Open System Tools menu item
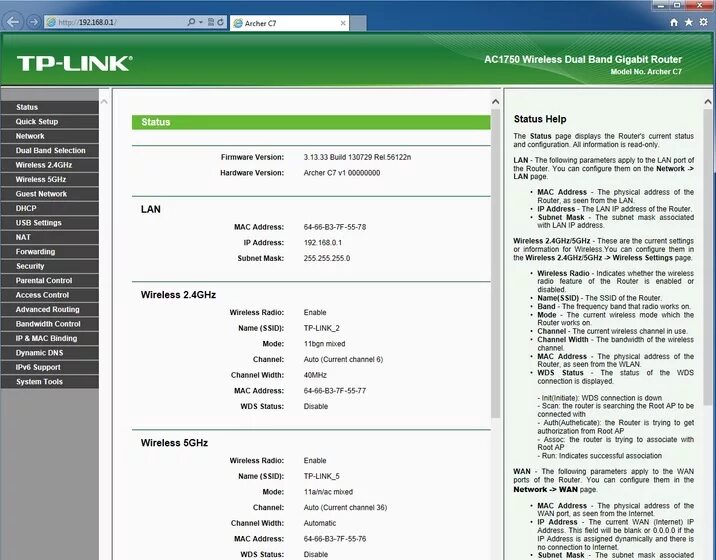This screenshot has height=560, width=716. click(49, 382)
